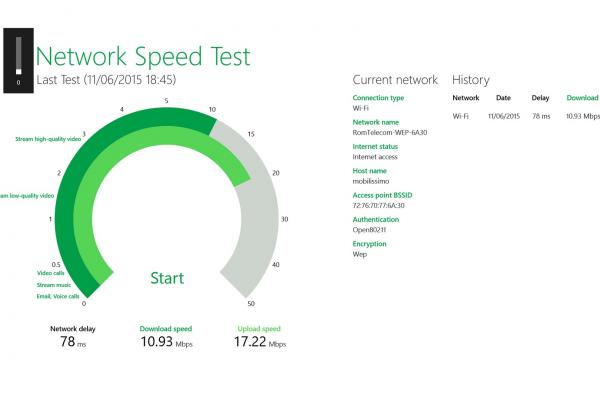Click the Network column header in History
Viewport: 600px width, 400px height.
click(x=466, y=98)
